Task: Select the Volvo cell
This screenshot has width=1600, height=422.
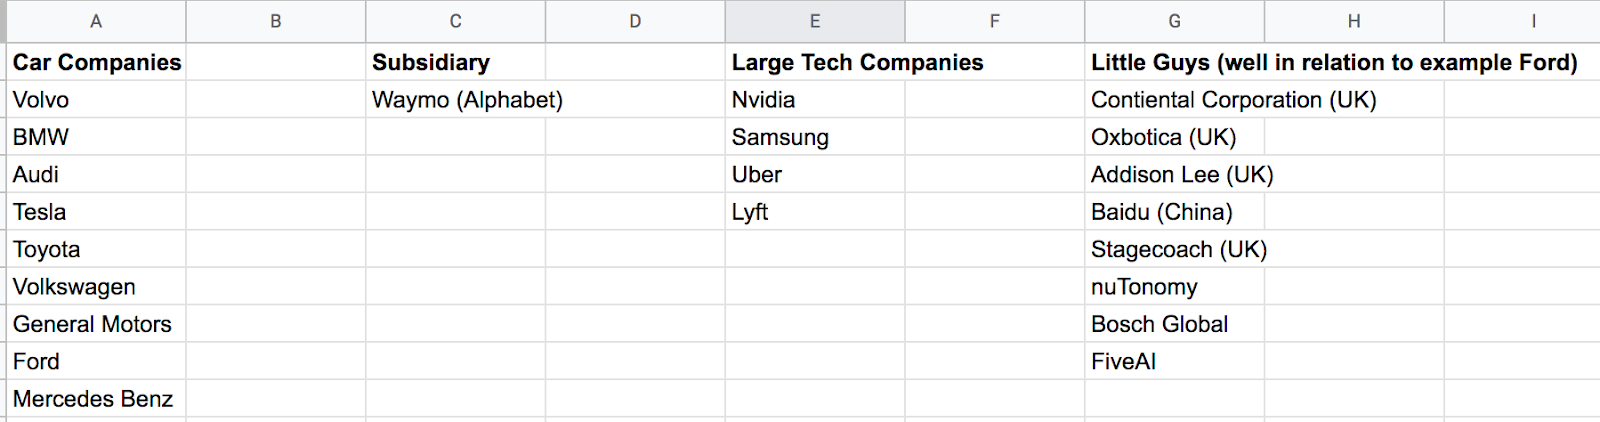Action: [96, 99]
